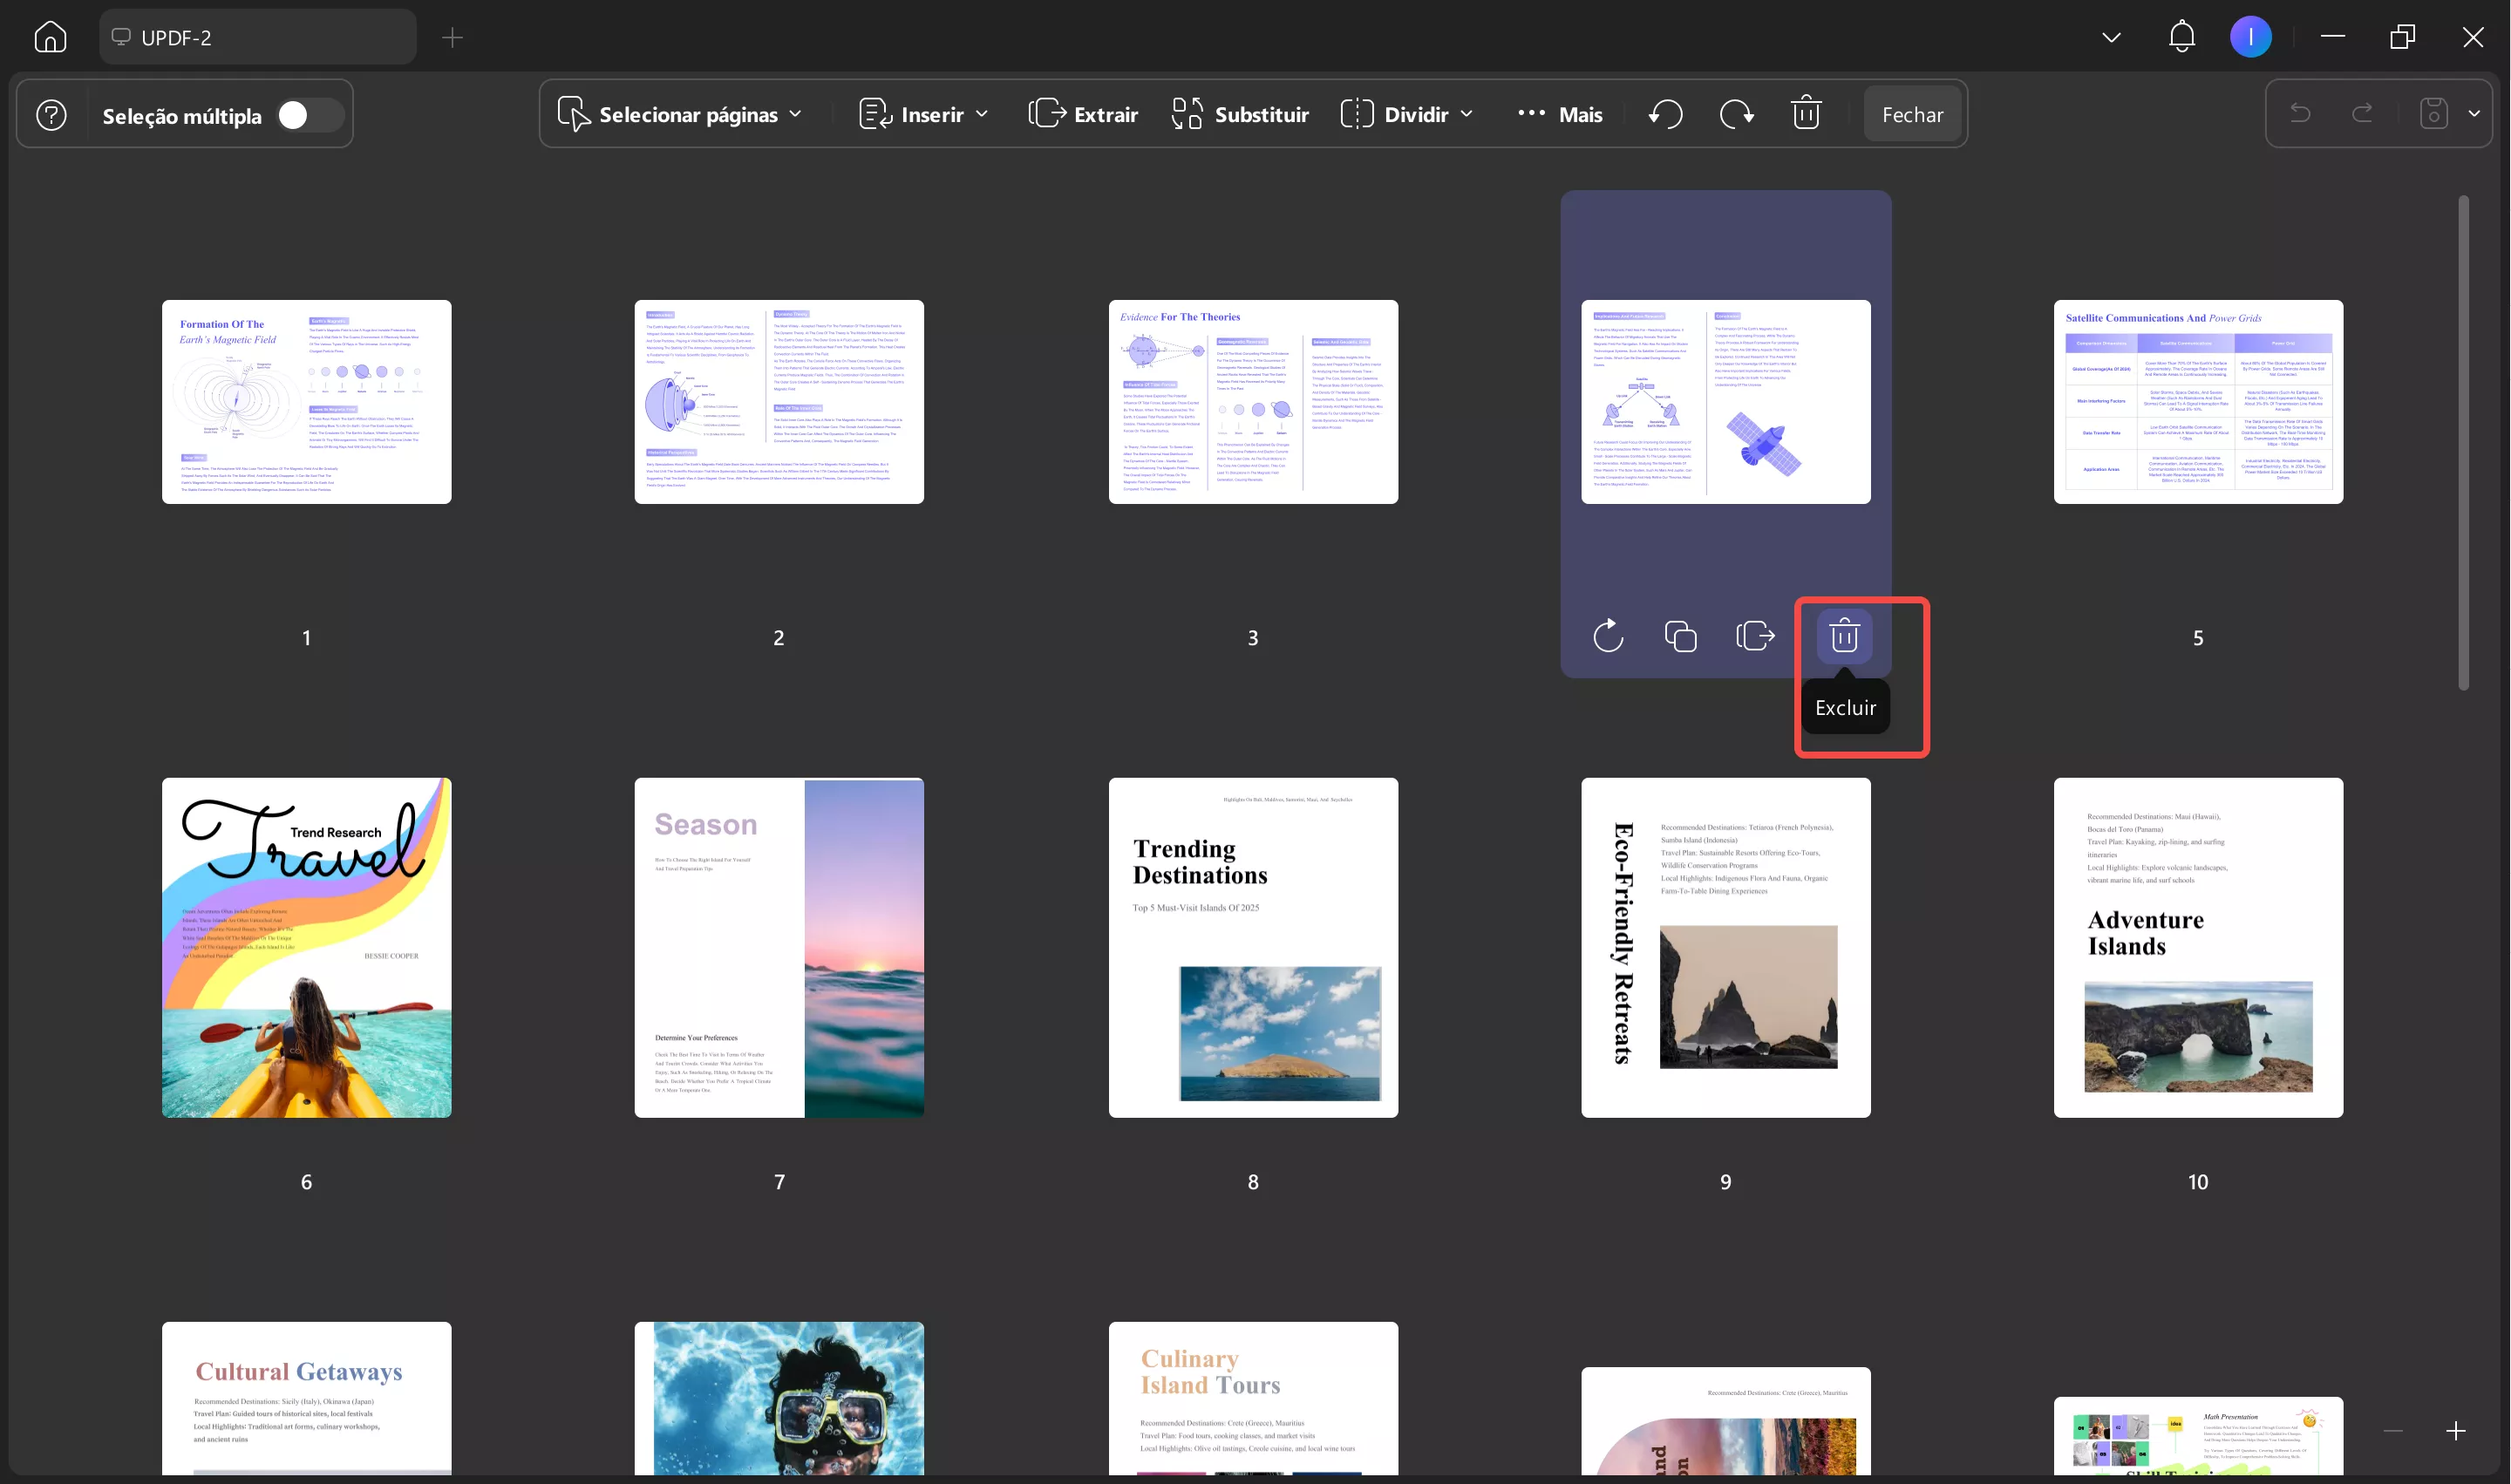Click the Fechar button
This screenshot has height=1484, width=2511.
tap(1912, 114)
